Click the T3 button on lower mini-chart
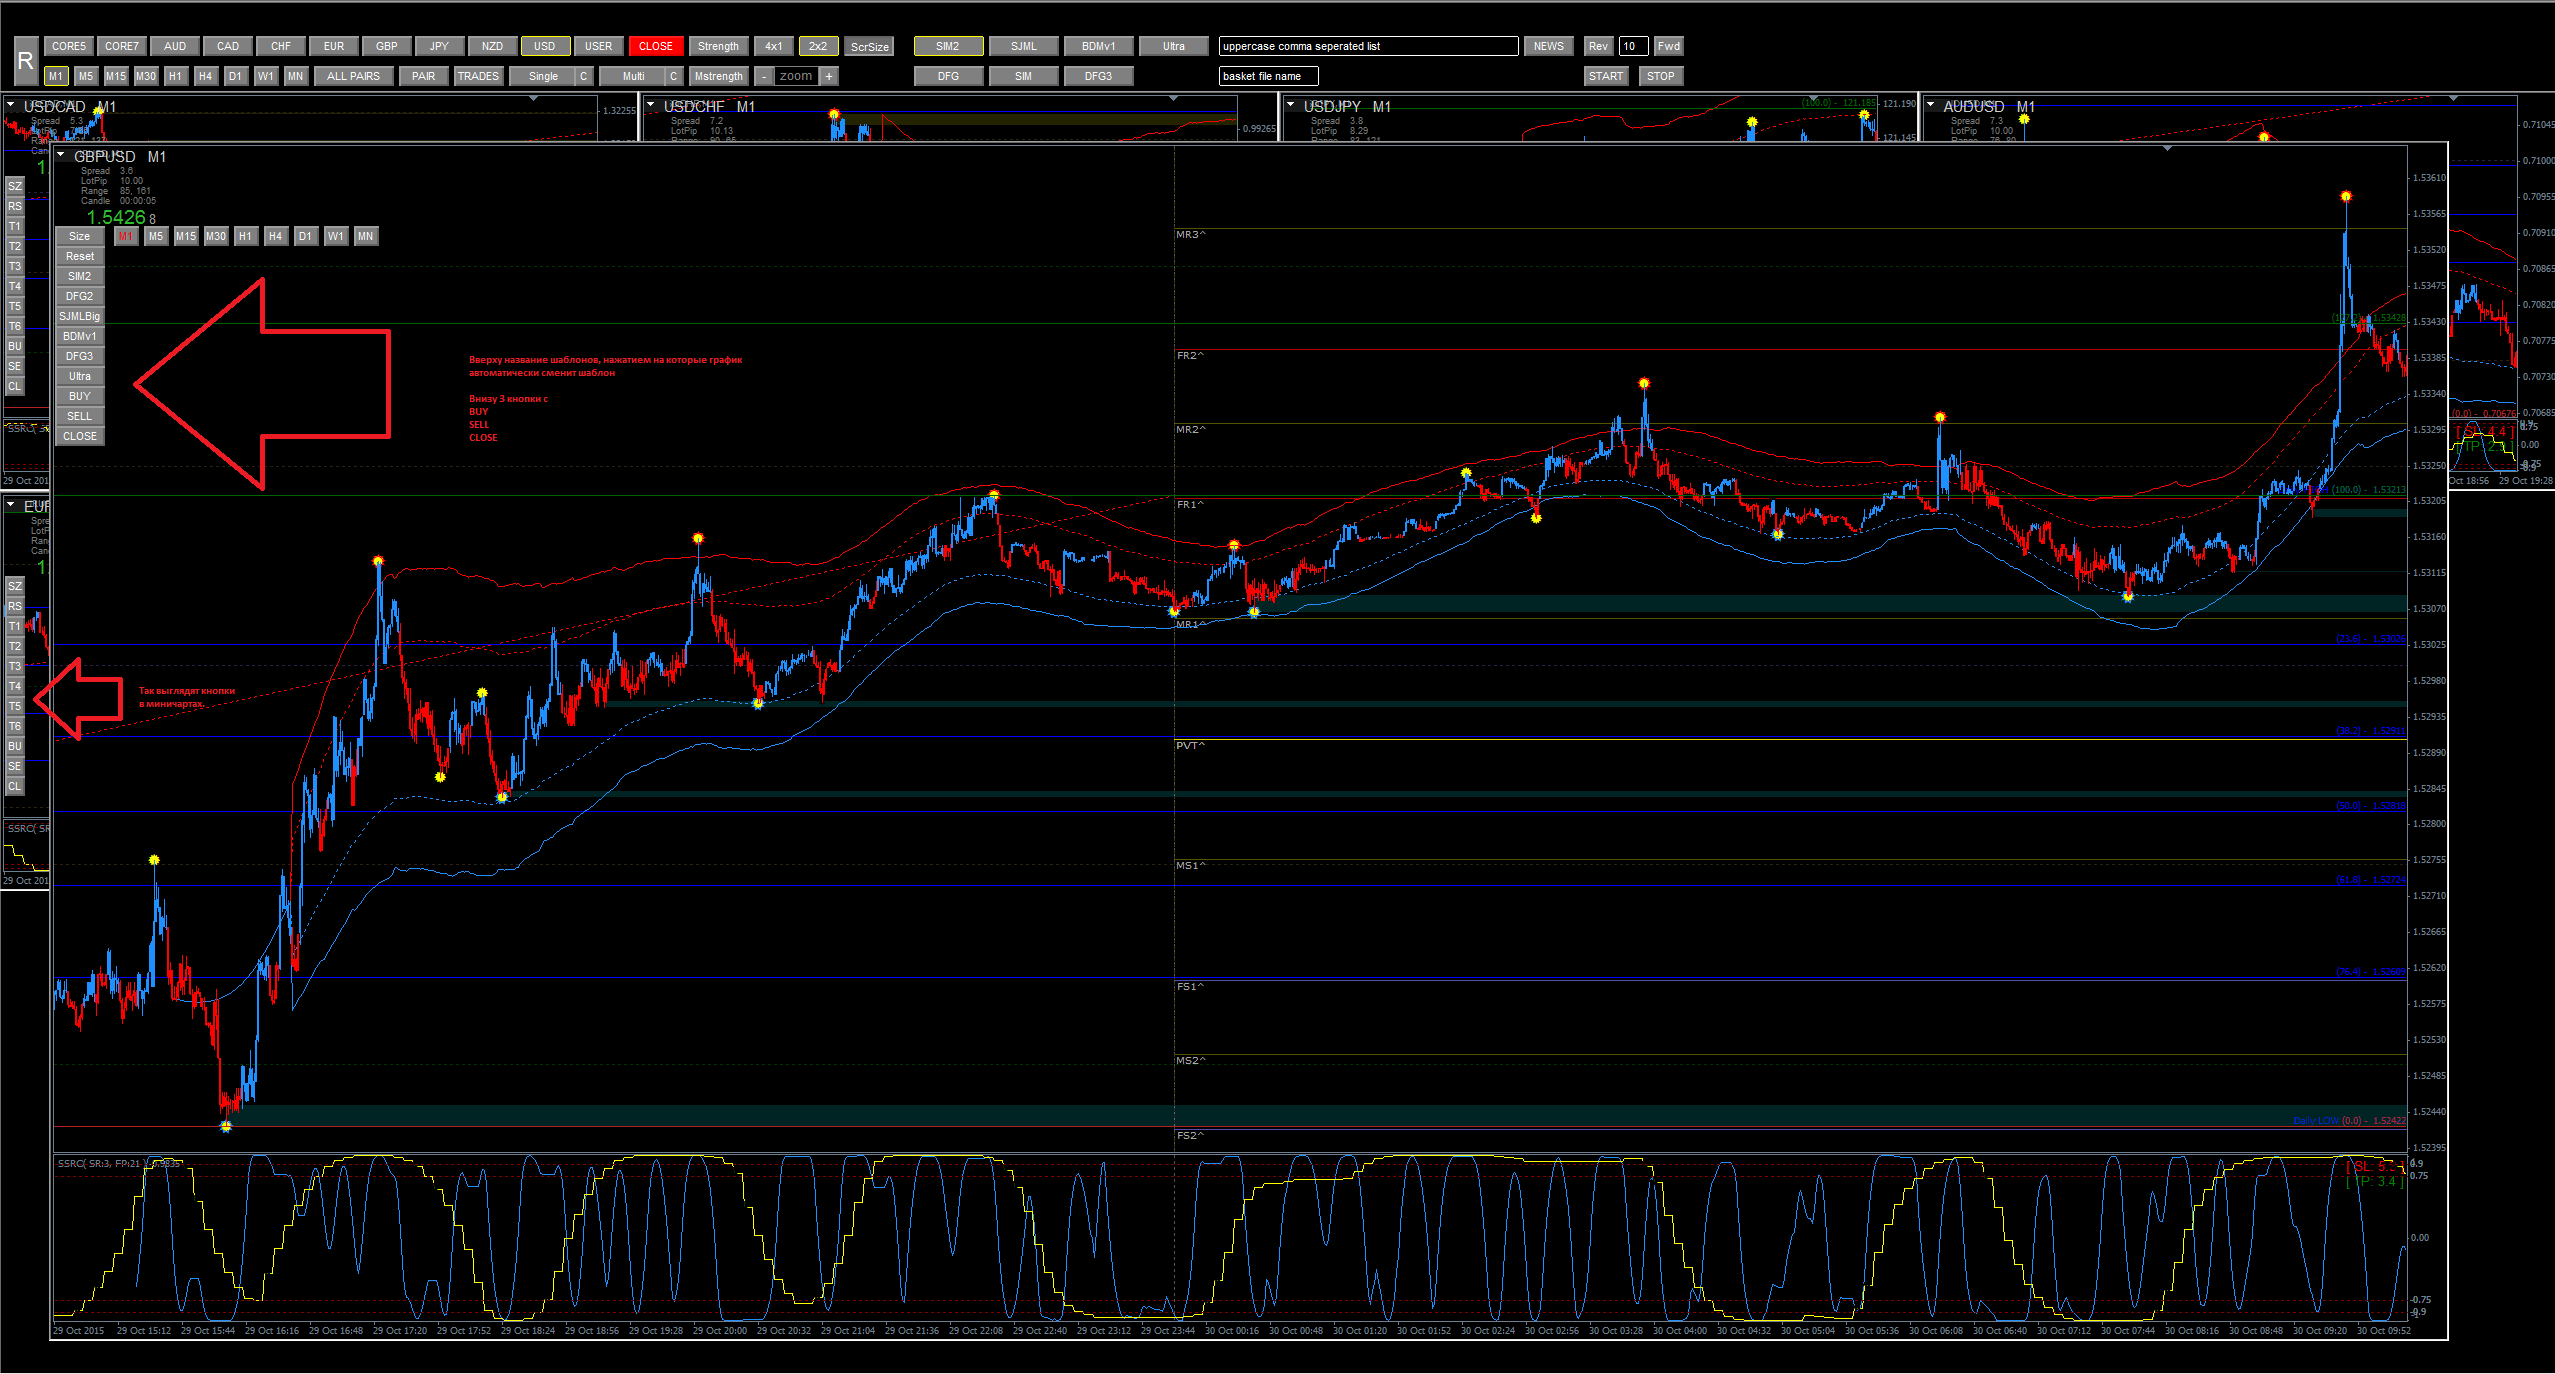The height and width of the screenshot is (1374, 2555). tap(15, 666)
